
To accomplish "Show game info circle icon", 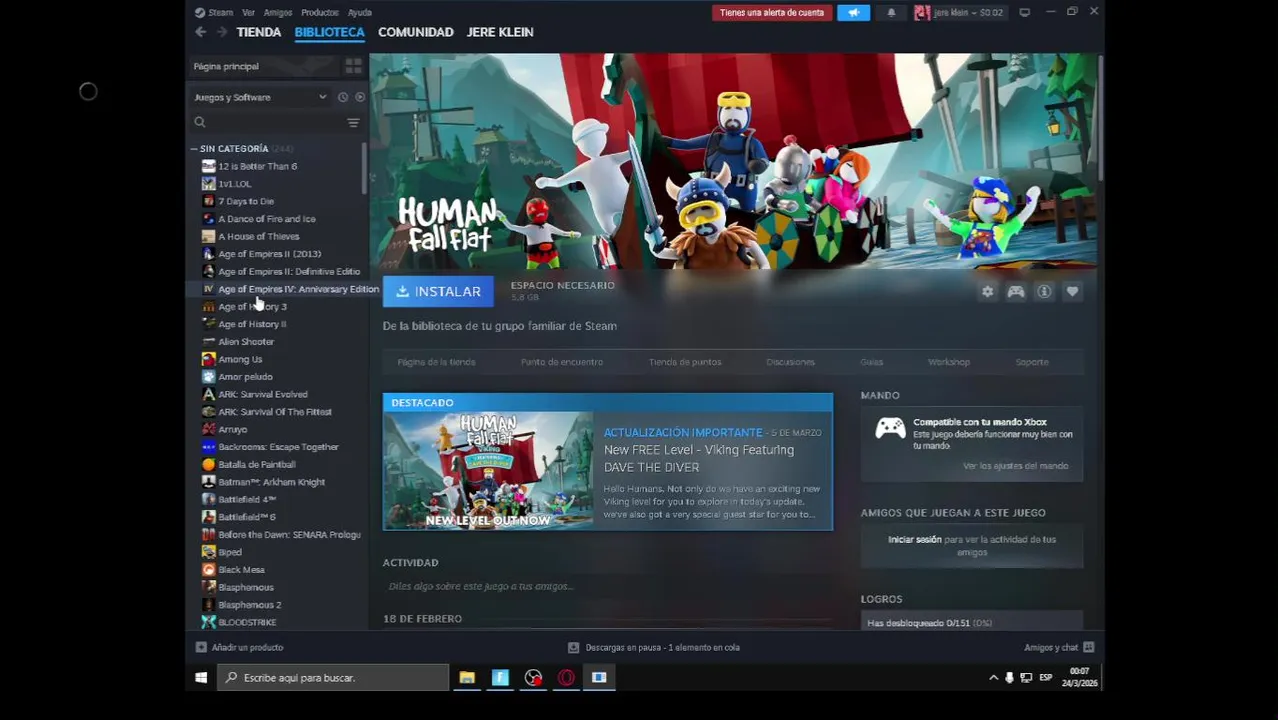I will (1044, 291).
